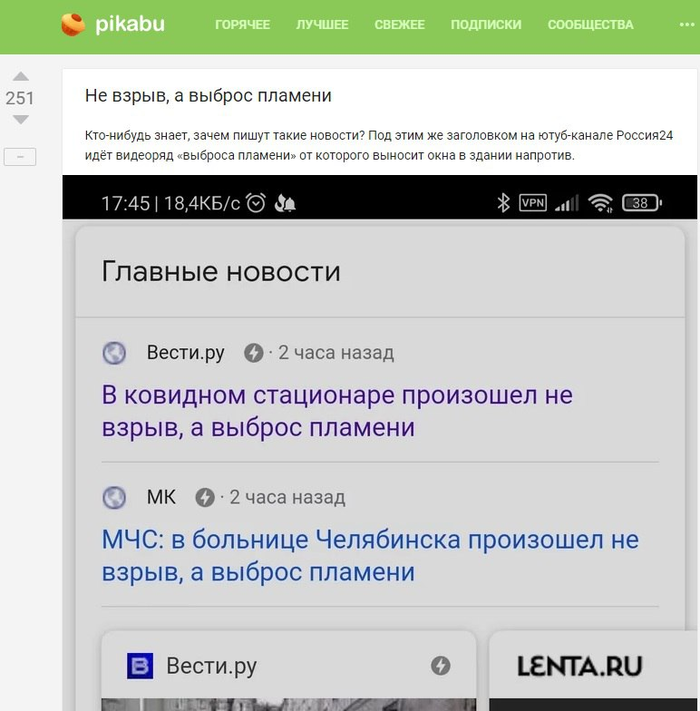Click the МК headline about больнице Челябинска
The image size is (700, 711).
tap(369, 556)
